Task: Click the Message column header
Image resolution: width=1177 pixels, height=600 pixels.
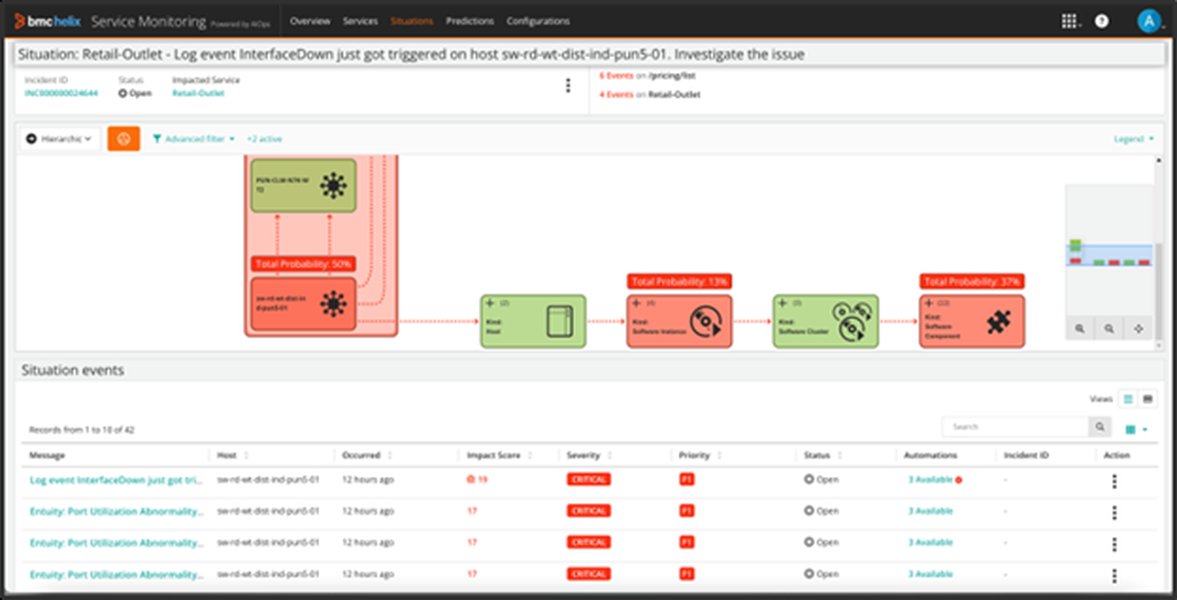Action: [47, 455]
